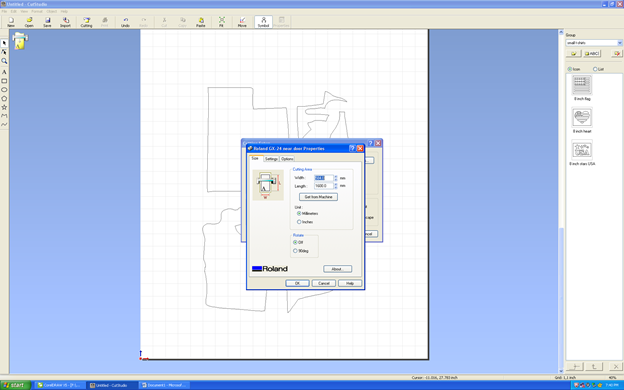Click the Properties dialog question mark help button
The height and width of the screenshot is (390, 624).
[352, 148]
